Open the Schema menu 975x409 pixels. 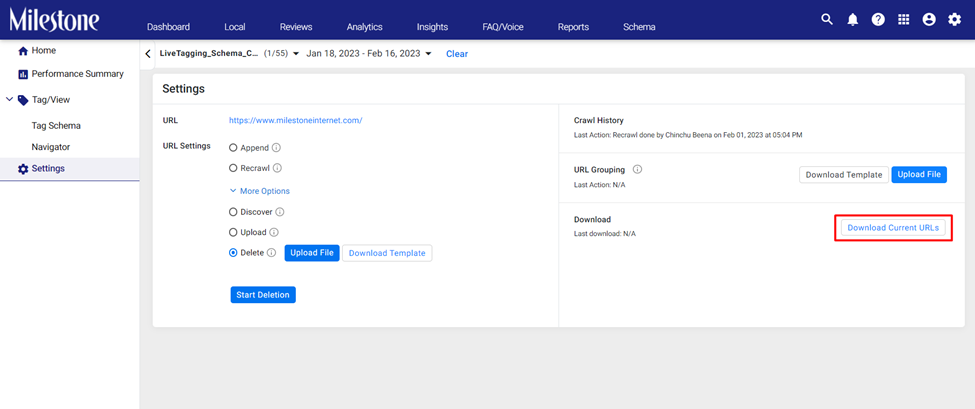(639, 27)
